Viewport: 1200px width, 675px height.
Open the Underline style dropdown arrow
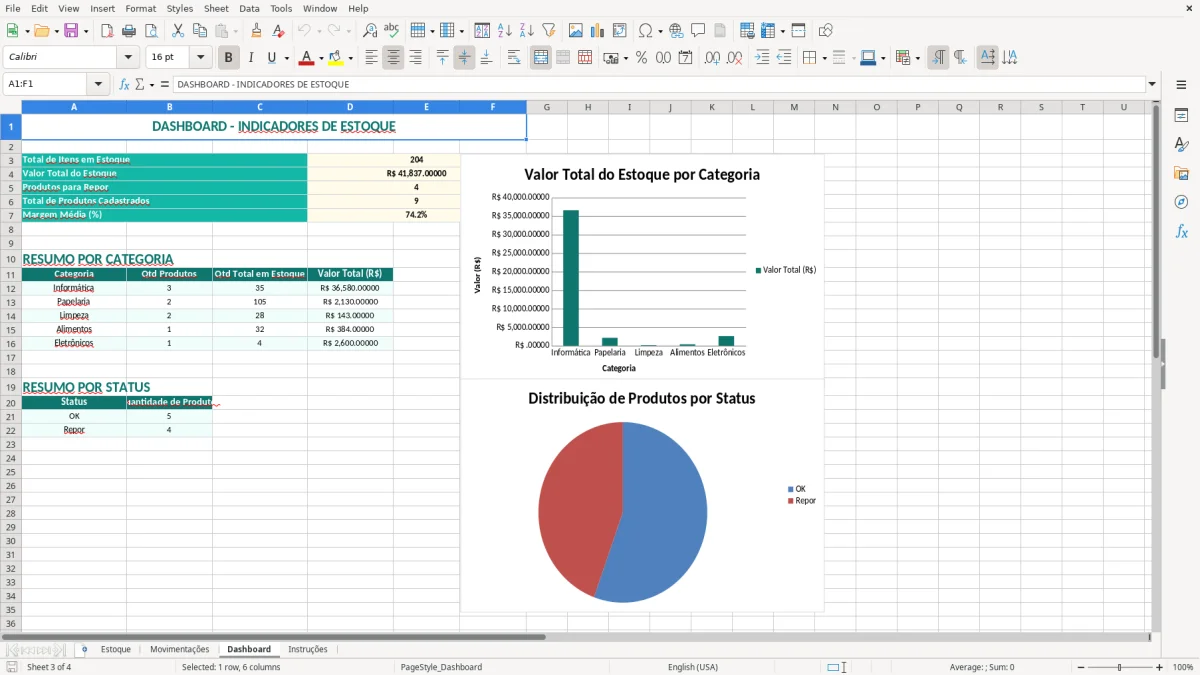point(286,58)
